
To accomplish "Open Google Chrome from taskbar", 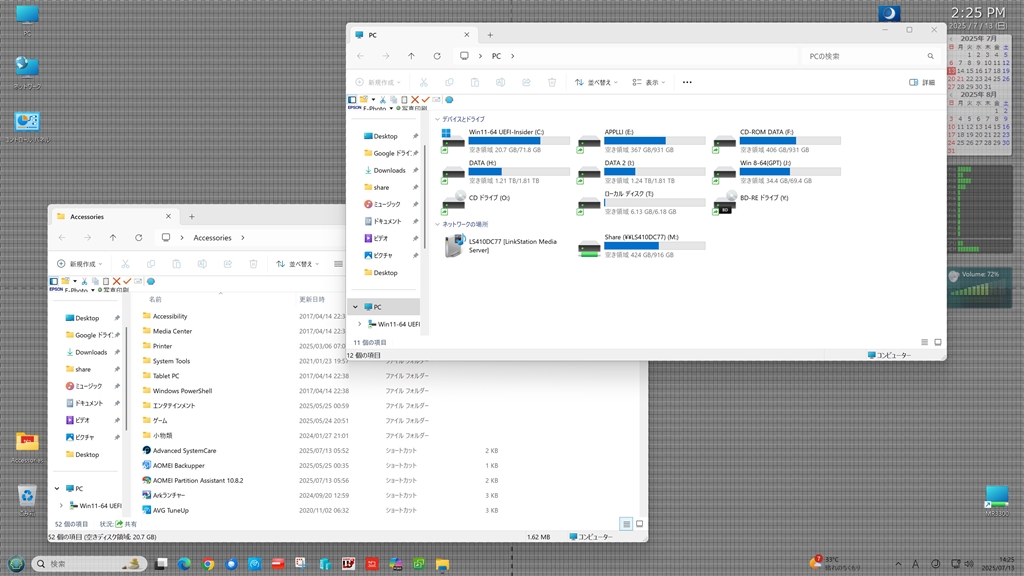I will [x=208, y=564].
